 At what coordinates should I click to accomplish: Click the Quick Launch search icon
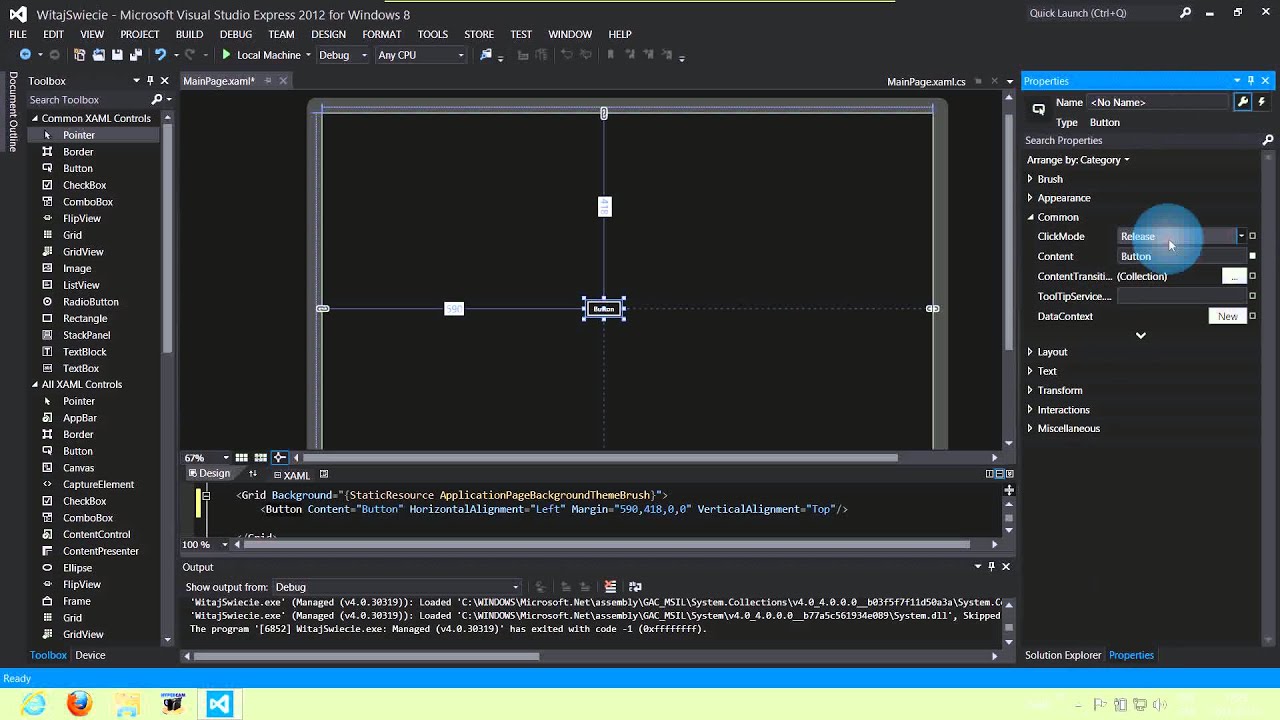(1185, 13)
